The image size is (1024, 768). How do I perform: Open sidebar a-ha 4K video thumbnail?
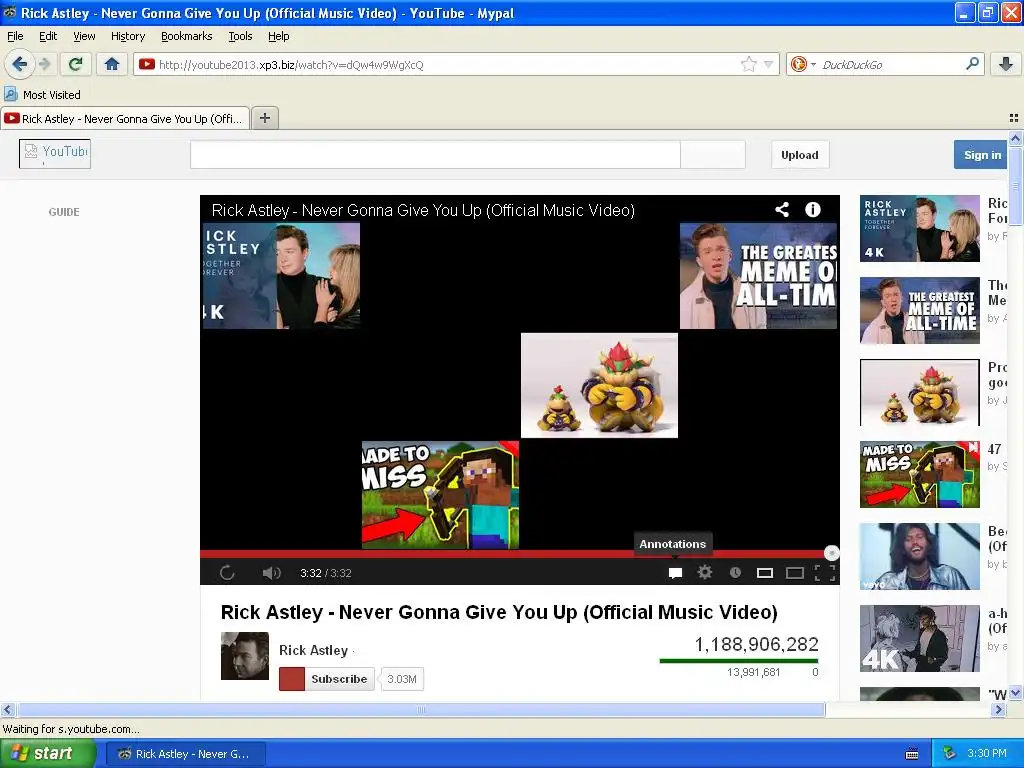[x=920, y=638]
